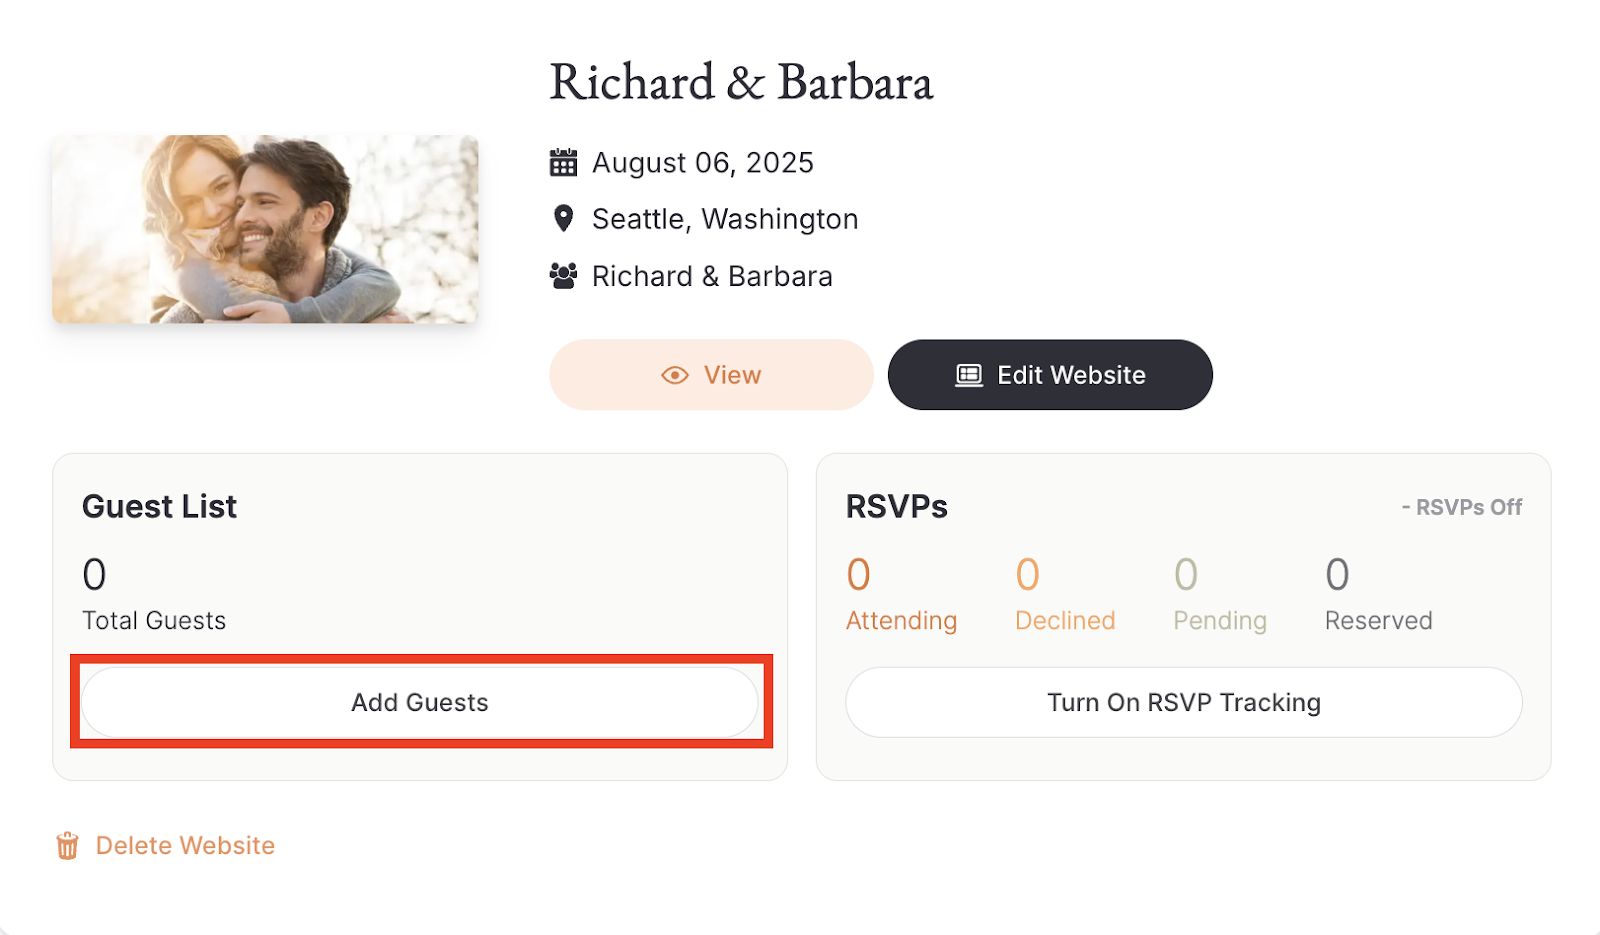Click the eye icon in the View button

[675, 375]
